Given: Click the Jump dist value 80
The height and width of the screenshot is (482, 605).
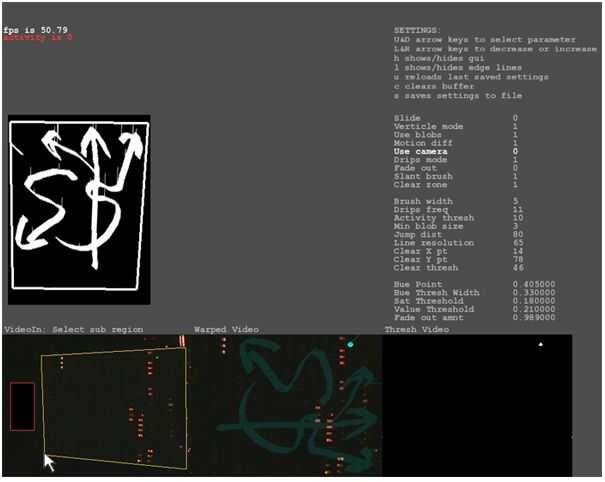Looking at the screenshot, I should pyautogui.click(x=518, y=234).
